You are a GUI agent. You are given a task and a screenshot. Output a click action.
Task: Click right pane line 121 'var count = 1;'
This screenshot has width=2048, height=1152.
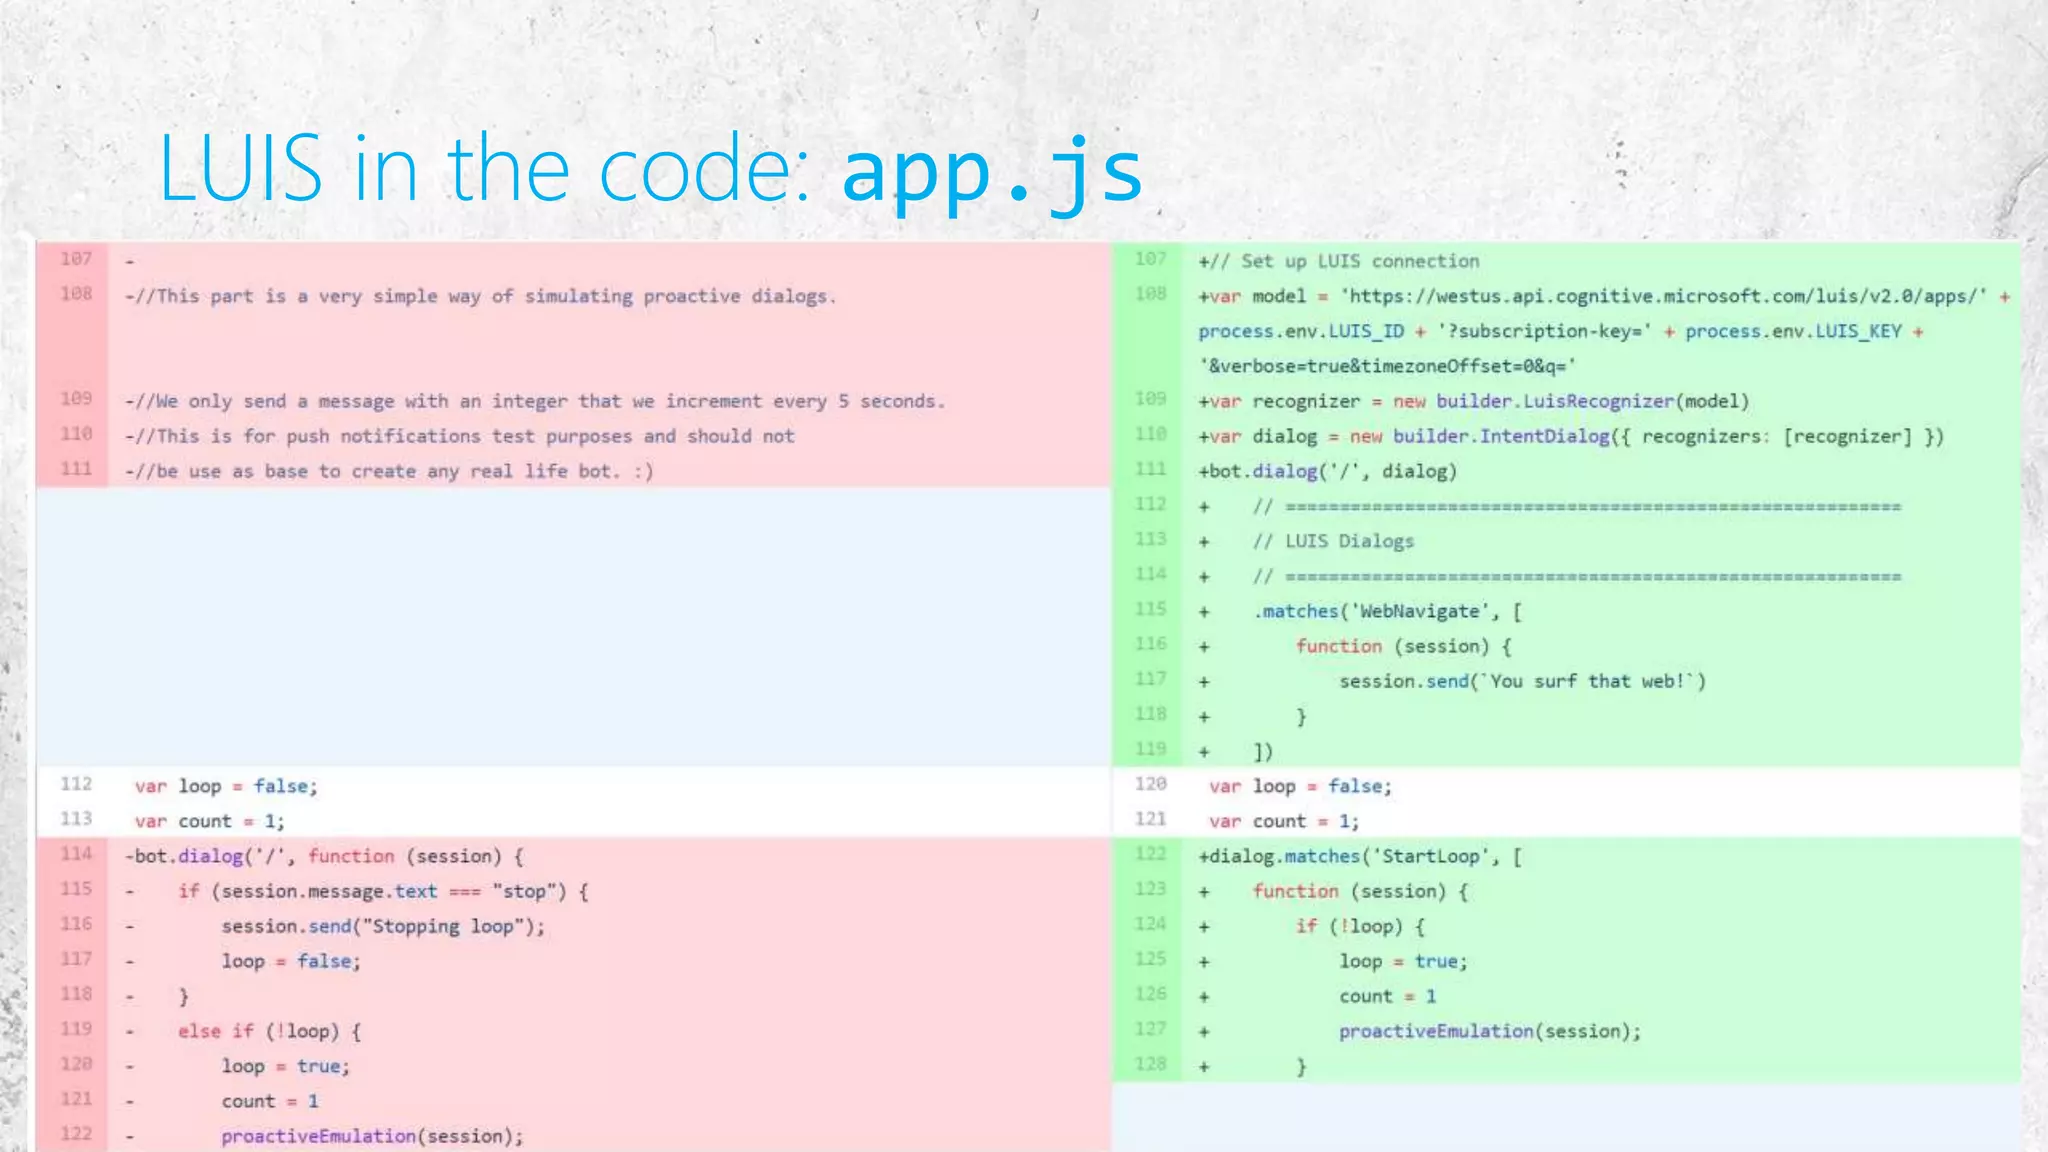click(x=1284, y=821)
